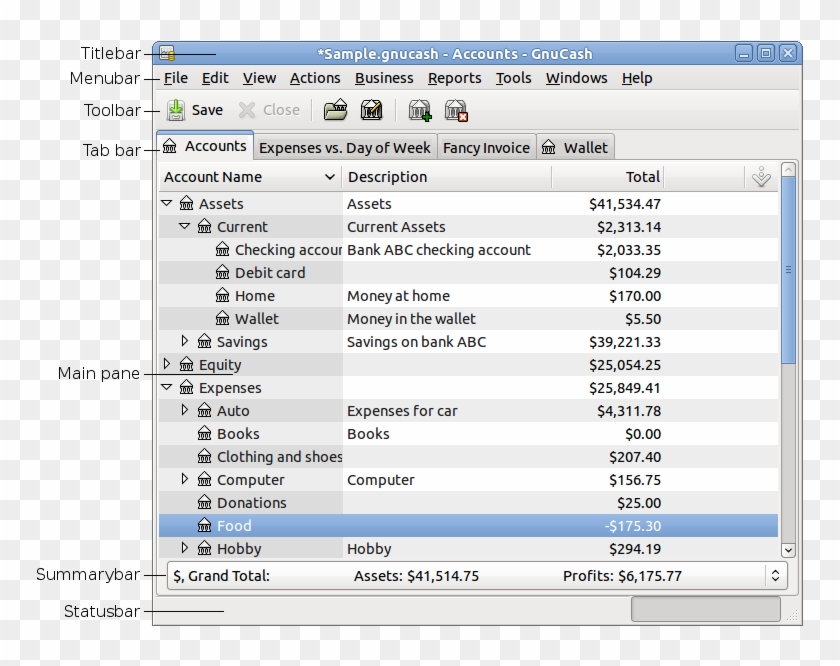This screenshot has height=666, width=840.
Task: Open the summary bar dropdown selector
Action: (x=774, y=575)
